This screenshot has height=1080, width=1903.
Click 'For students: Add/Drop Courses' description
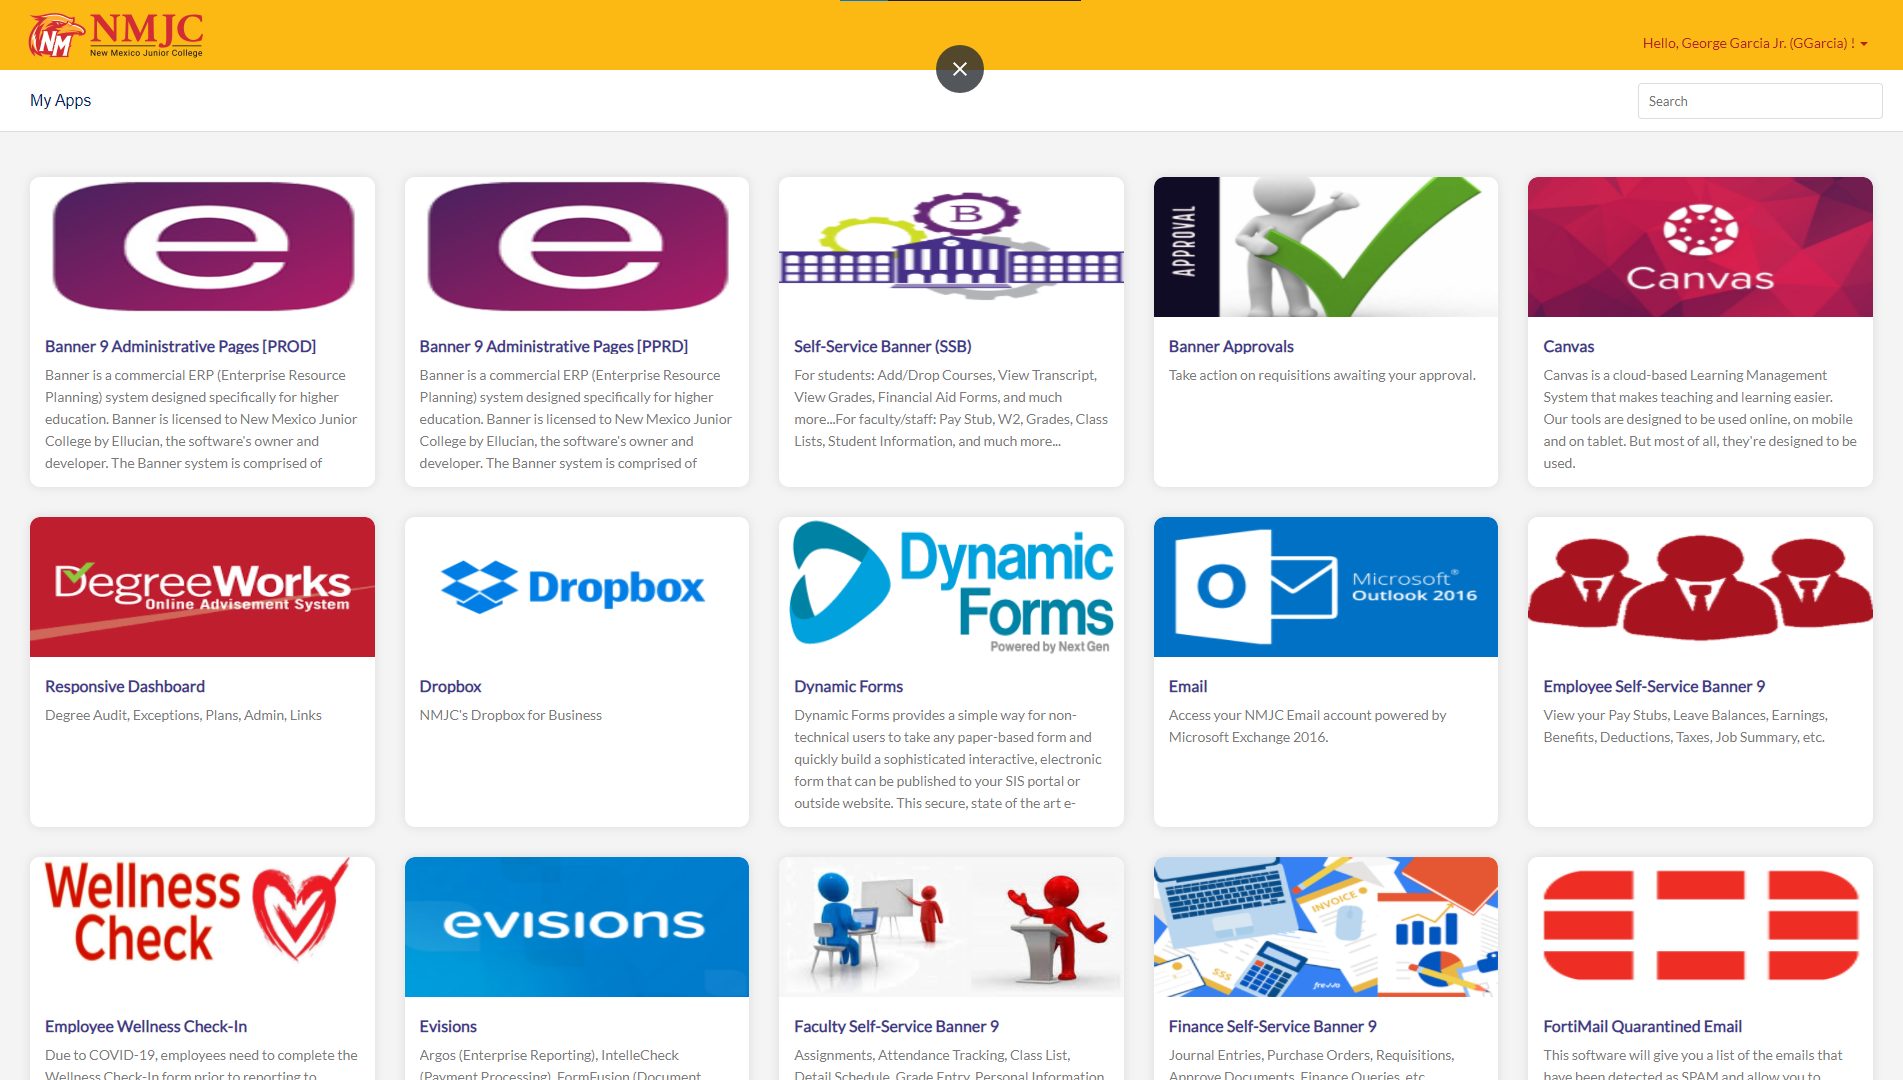[x=951, y=408]
